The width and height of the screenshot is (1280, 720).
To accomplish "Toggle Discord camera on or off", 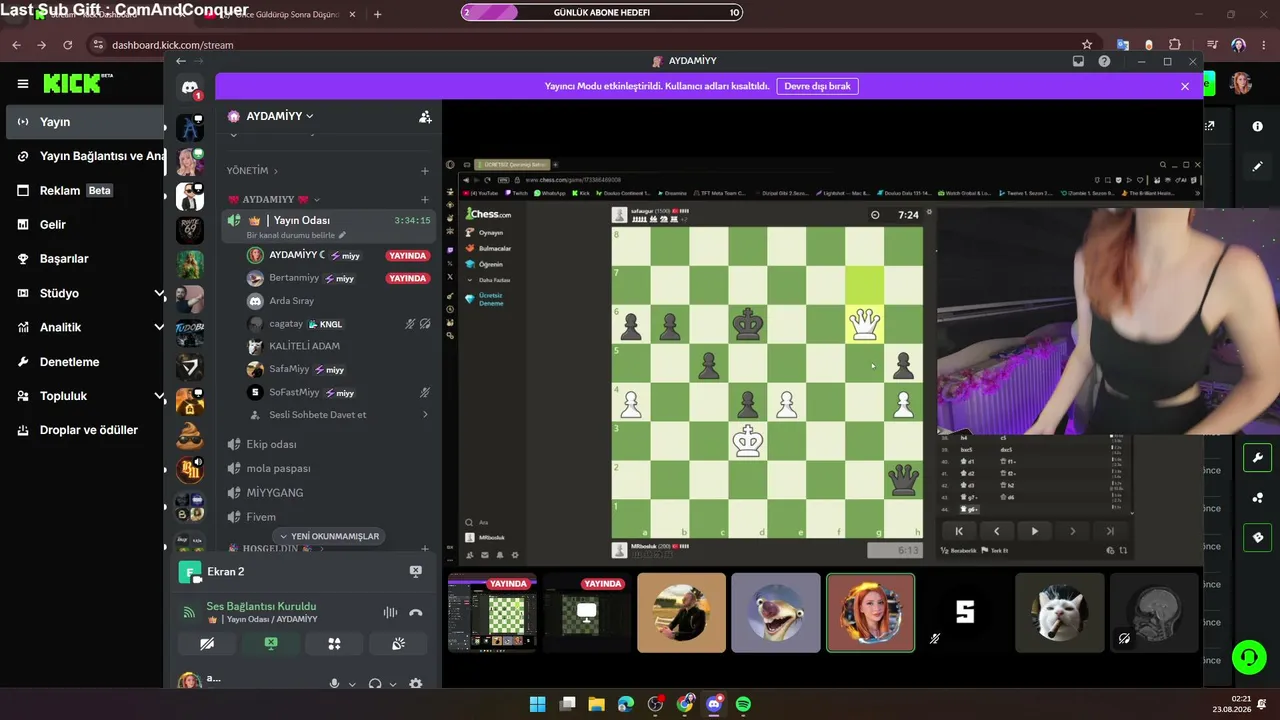I will (x=207, y=644).
